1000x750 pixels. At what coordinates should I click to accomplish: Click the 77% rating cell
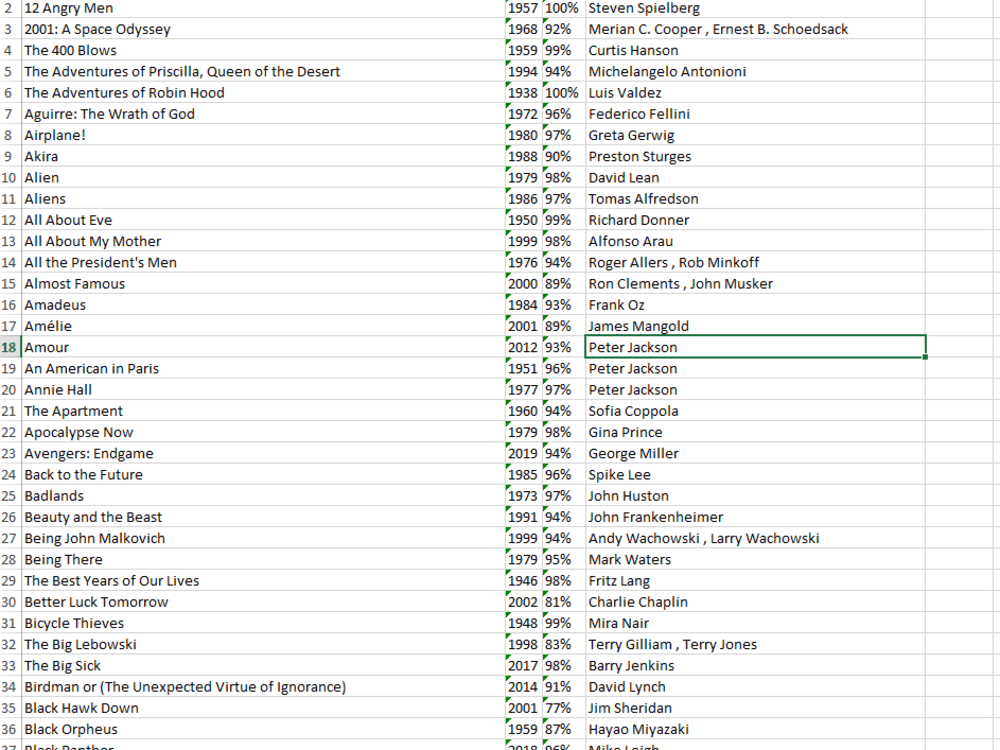coord(564,707)
